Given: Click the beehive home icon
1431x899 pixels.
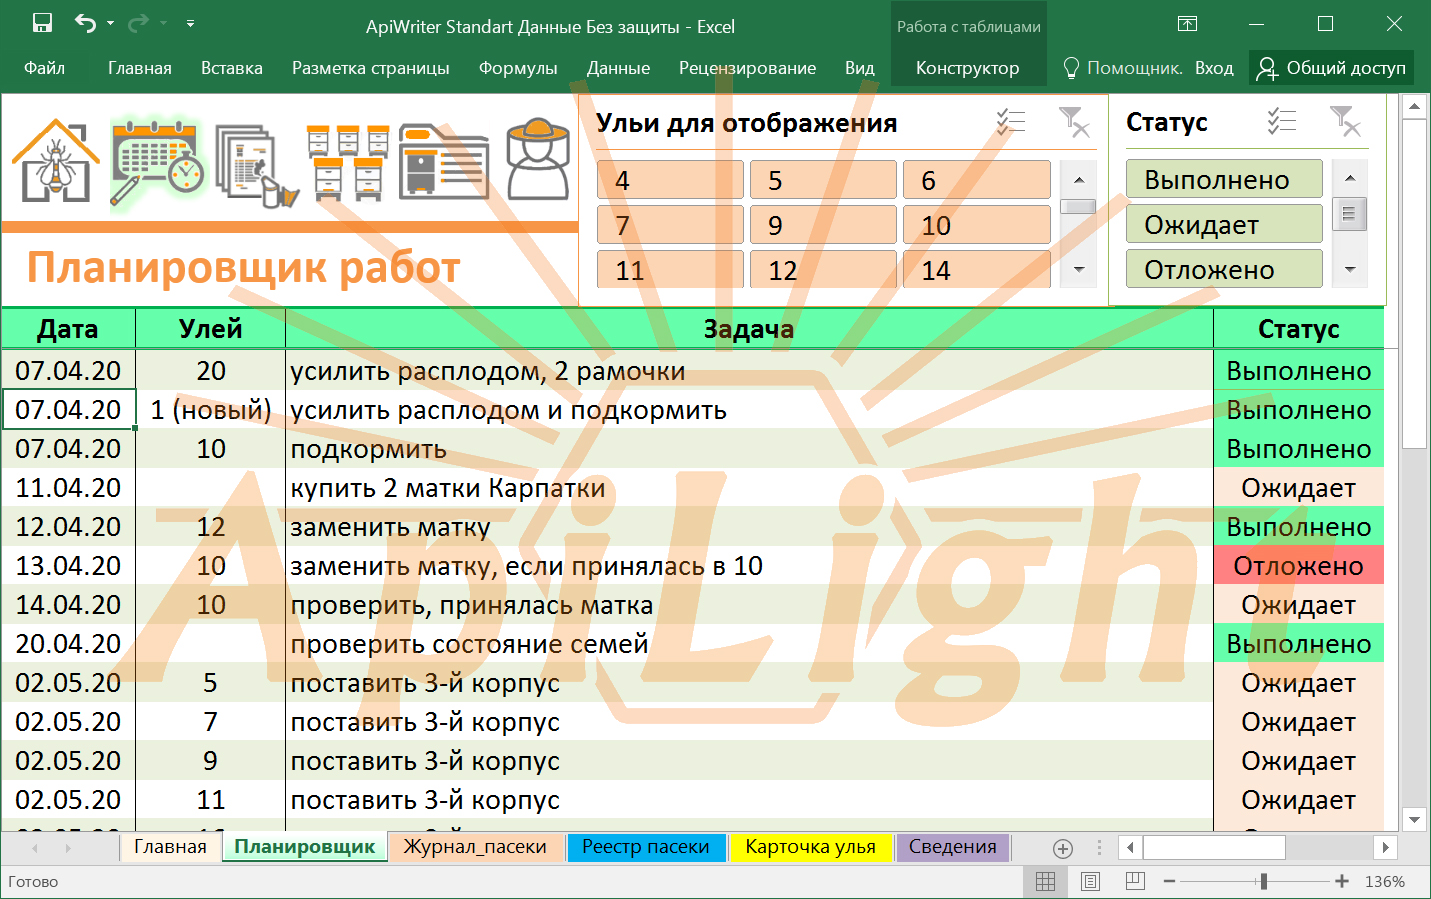Looking at the screenshot, I should [x=55, y=161].
